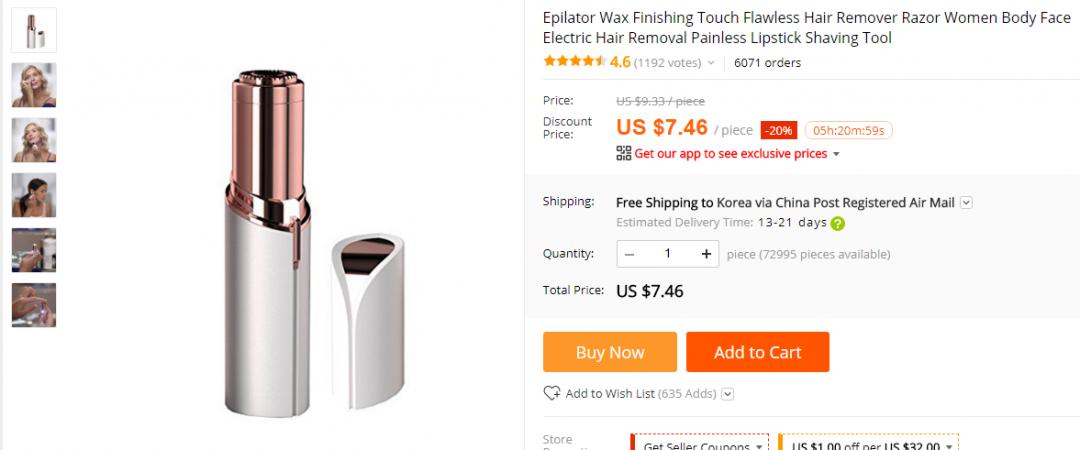The height and width of the screenshot is (450, 1080).
Task: Click the five-star rating icons
Action: coord(574,62)
